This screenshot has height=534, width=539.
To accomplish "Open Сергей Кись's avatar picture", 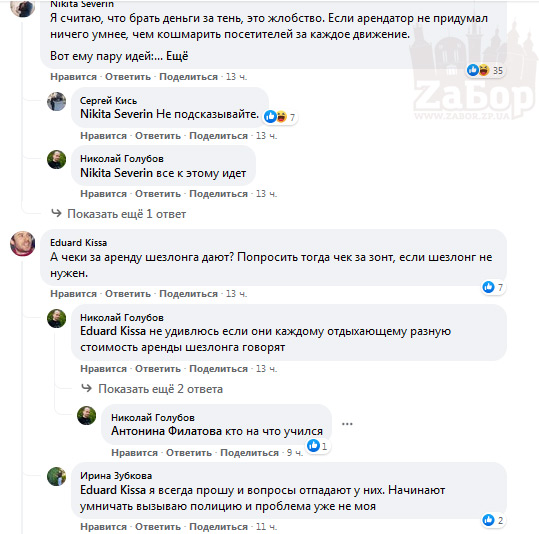I will (56, 101).
